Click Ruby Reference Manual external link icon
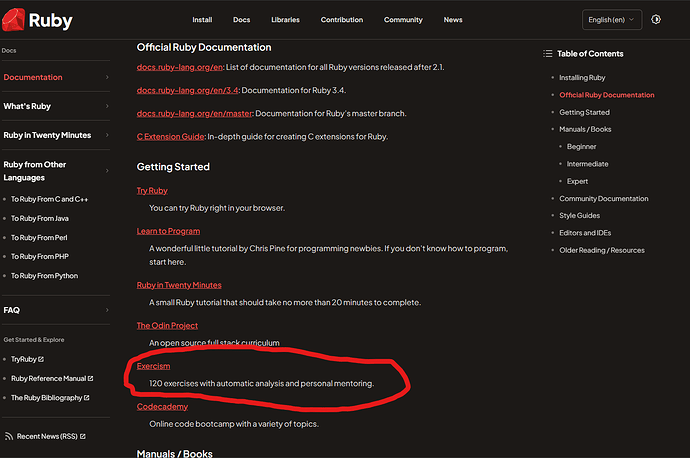Screen dimensions: 690x458 pos(90,378)
